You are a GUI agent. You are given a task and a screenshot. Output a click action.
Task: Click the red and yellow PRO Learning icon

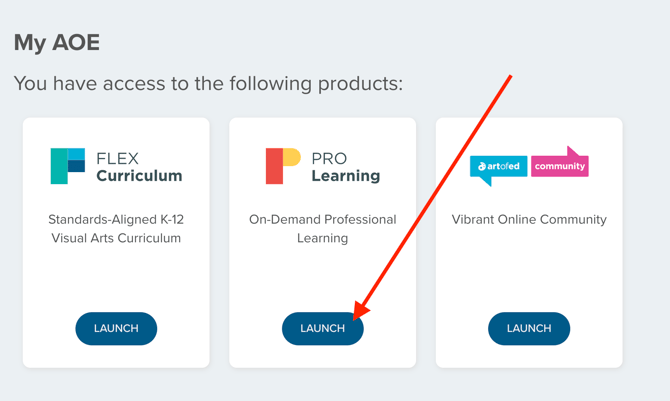pos(282,166)
